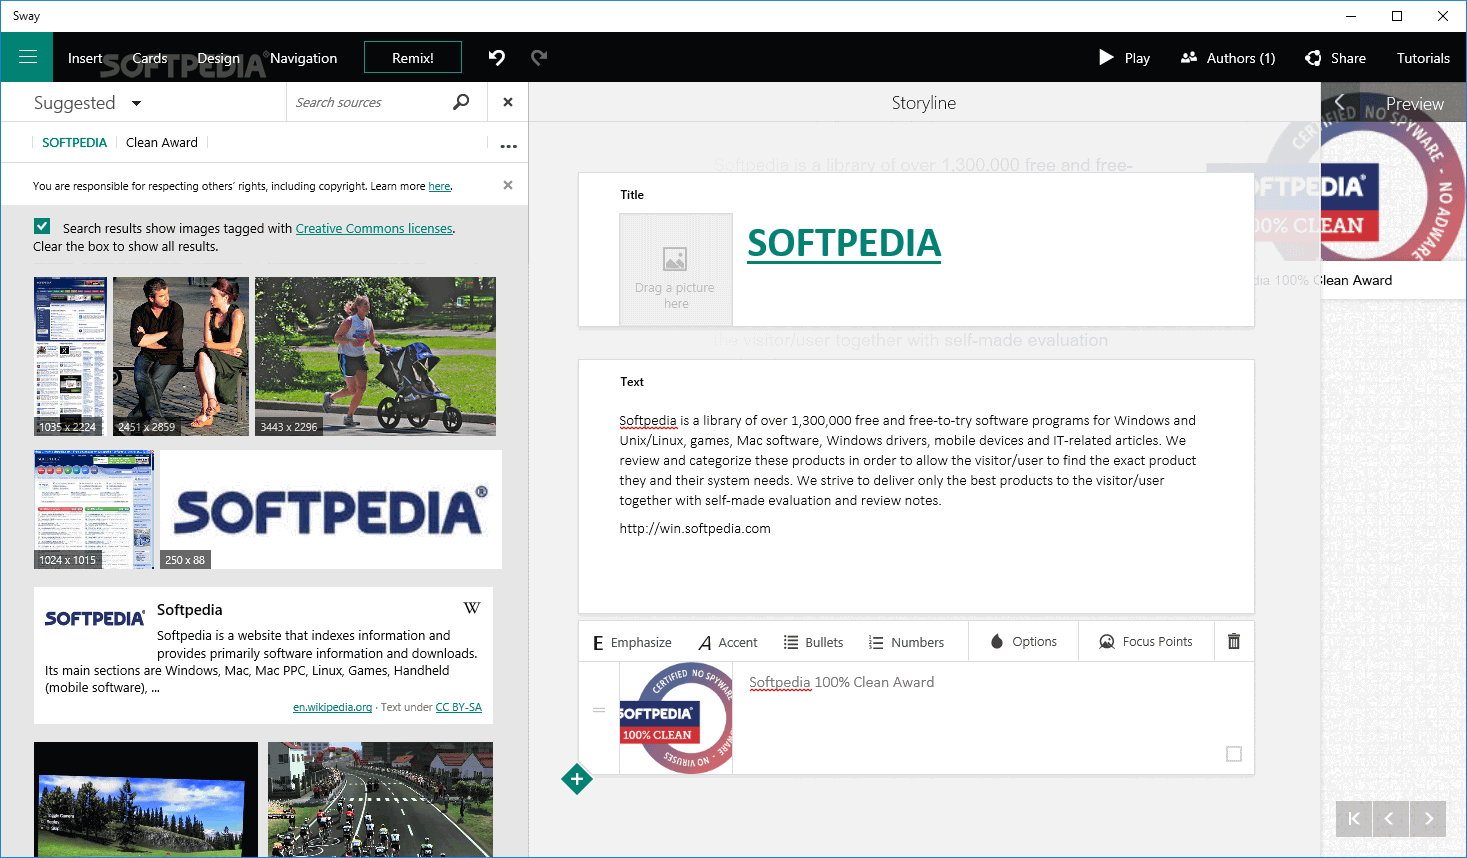Add a new card with the green plus
Image resolution: width=1467 pixels, height=858 pixels.
pos(577,779)
